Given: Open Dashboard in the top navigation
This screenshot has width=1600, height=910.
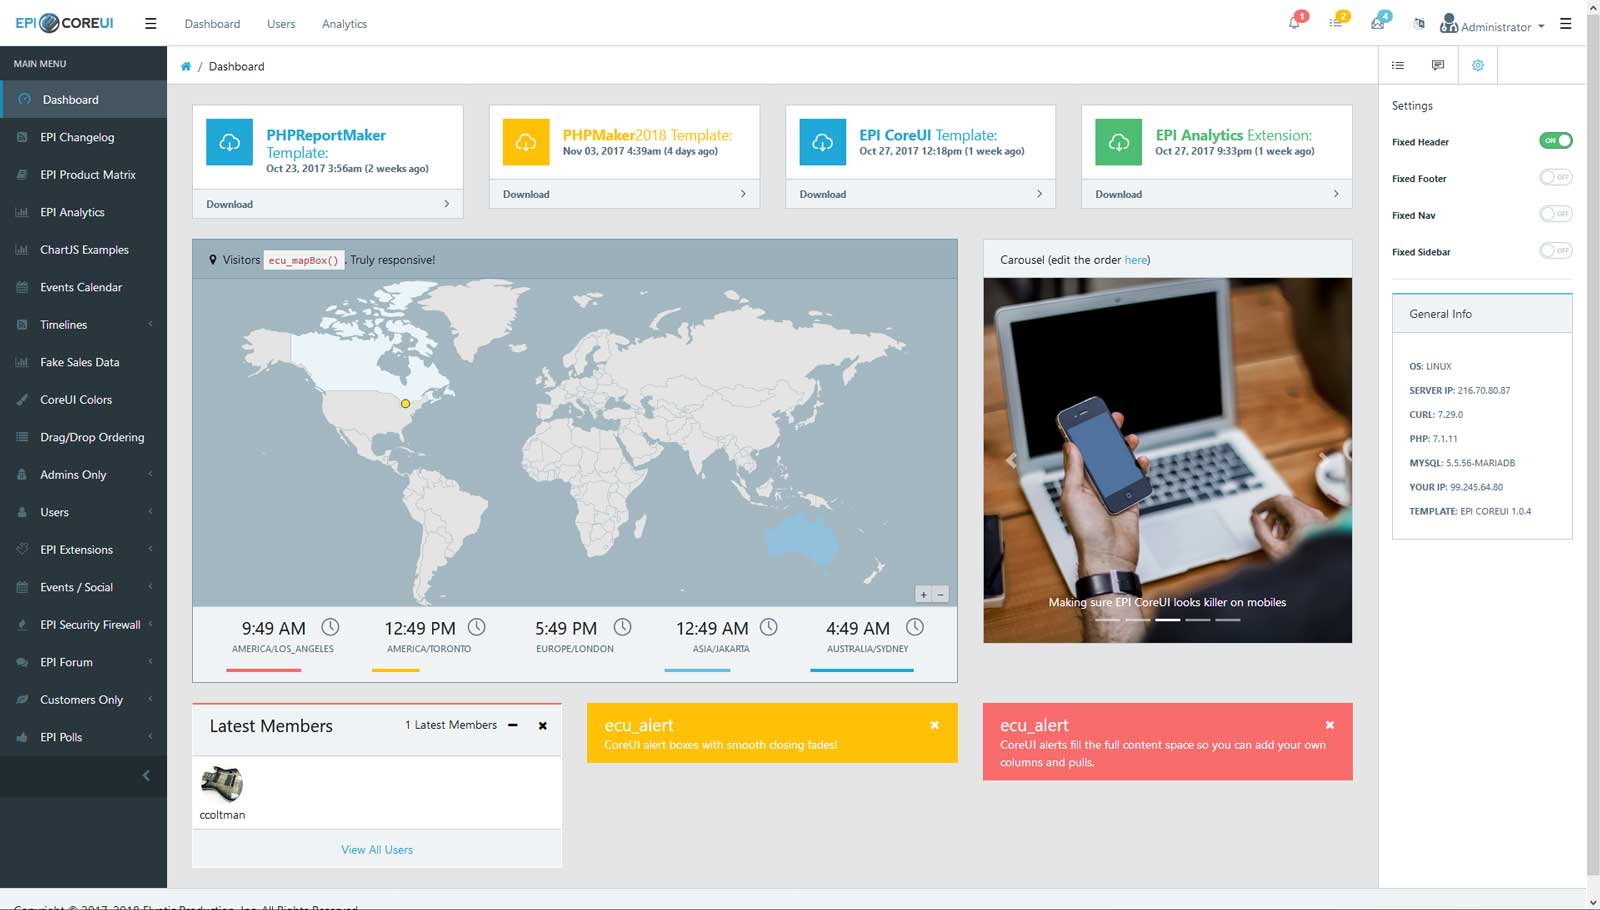Looking at the screenshot, I should [212, 24].
